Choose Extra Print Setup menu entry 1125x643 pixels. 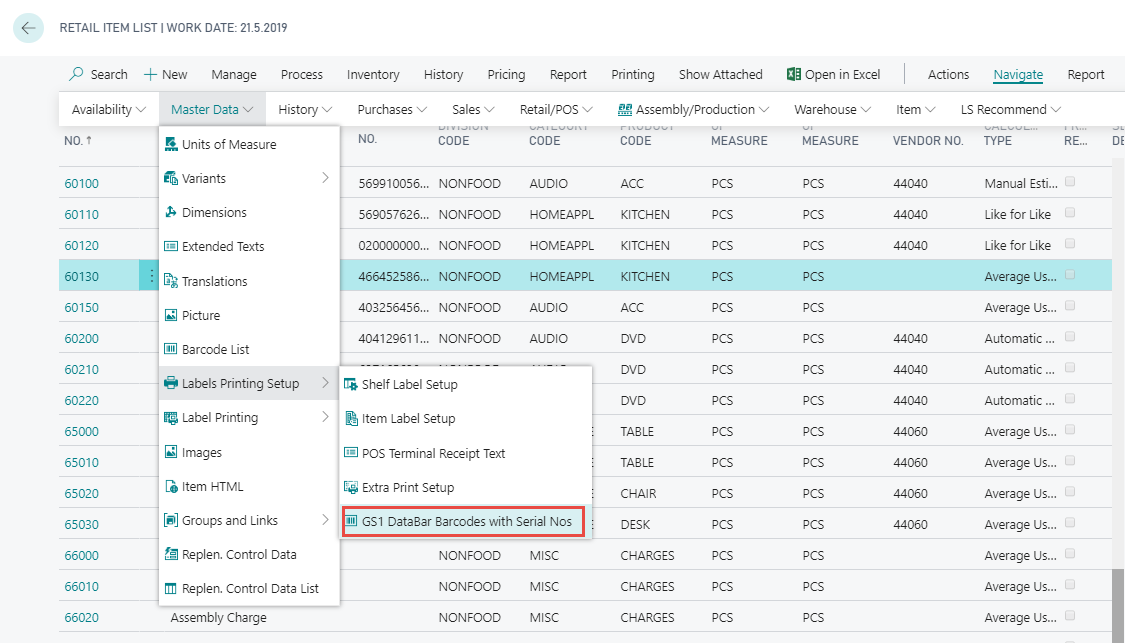pos(407,488)
